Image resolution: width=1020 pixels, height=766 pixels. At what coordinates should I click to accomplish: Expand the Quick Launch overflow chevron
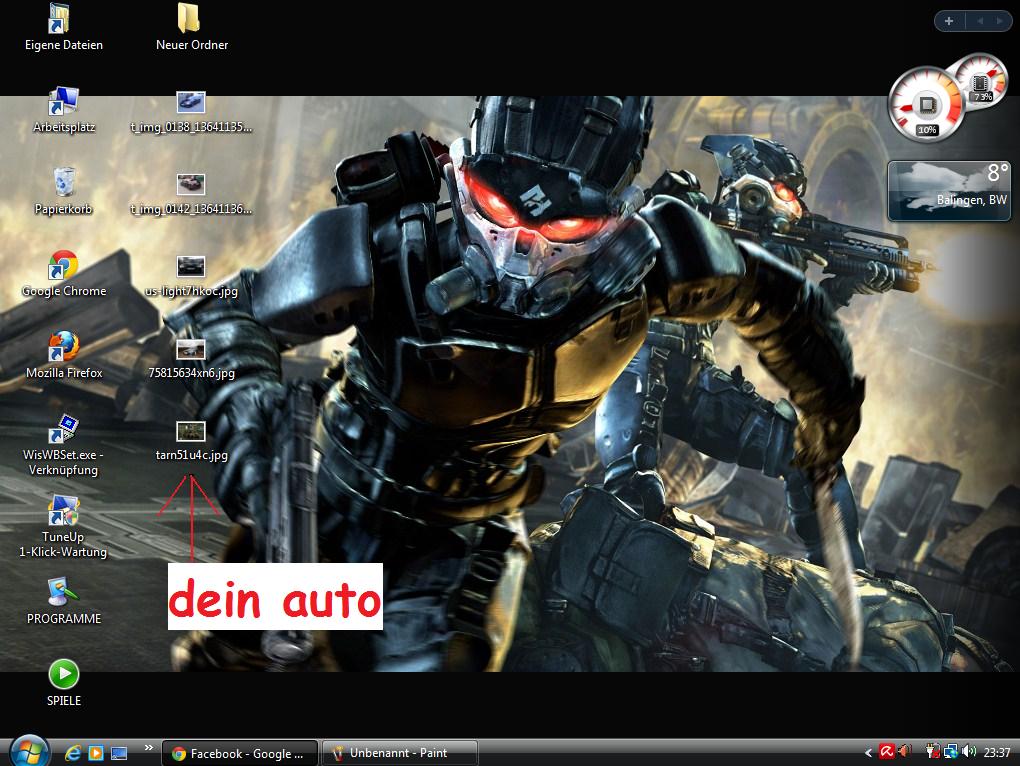pyautogui.click(x=148, y=748)
